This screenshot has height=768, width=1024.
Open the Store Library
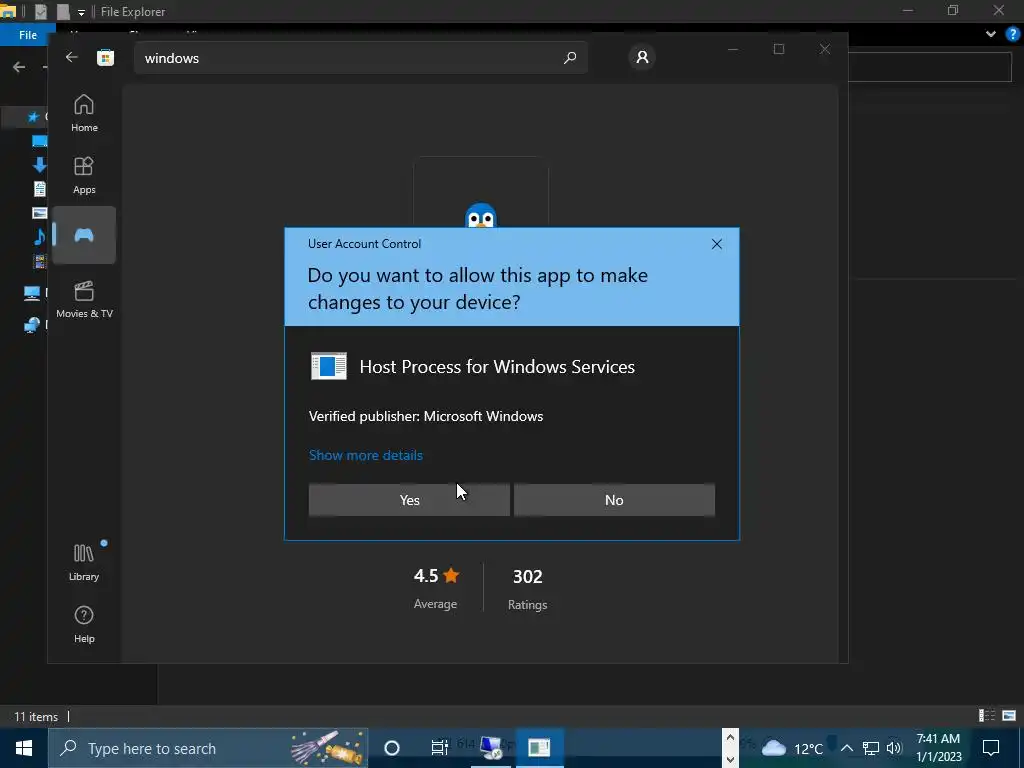coord(84,562)
